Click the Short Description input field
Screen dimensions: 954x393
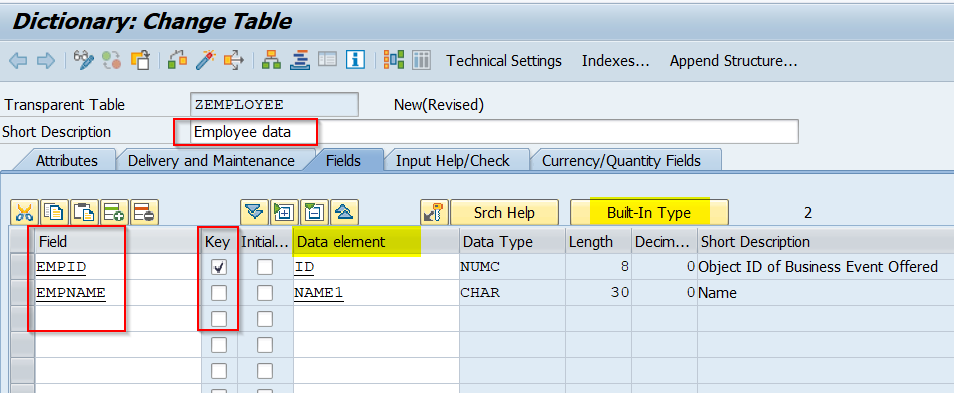(493, 131)
